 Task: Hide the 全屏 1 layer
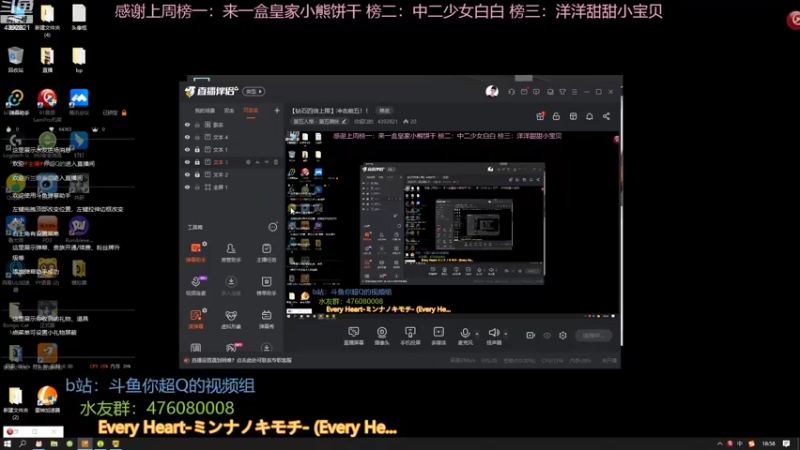[x=187, y=187]
